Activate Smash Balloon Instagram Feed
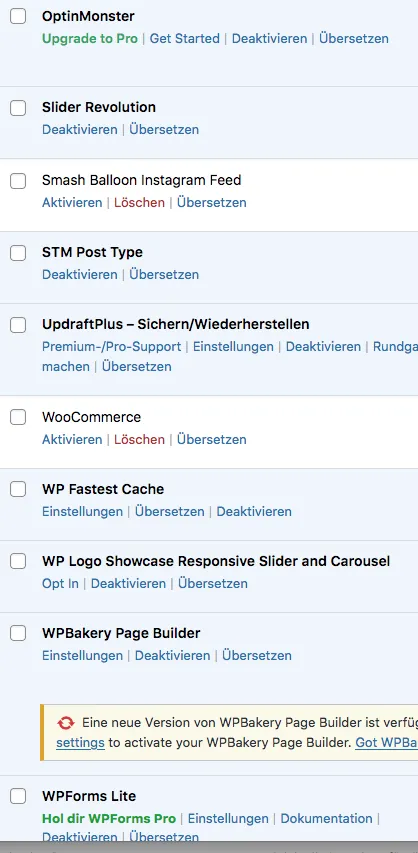Screen dimensions: 418x853 pos(72,202)
